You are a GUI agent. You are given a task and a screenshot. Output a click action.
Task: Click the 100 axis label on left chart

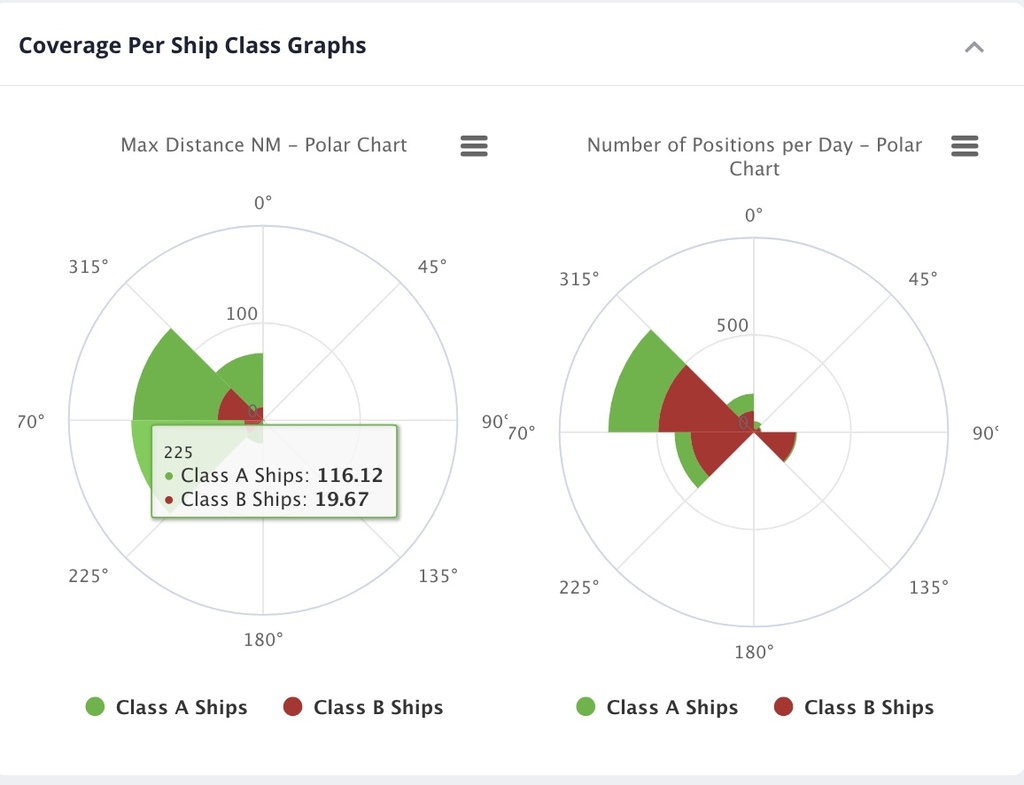point(242,313)
